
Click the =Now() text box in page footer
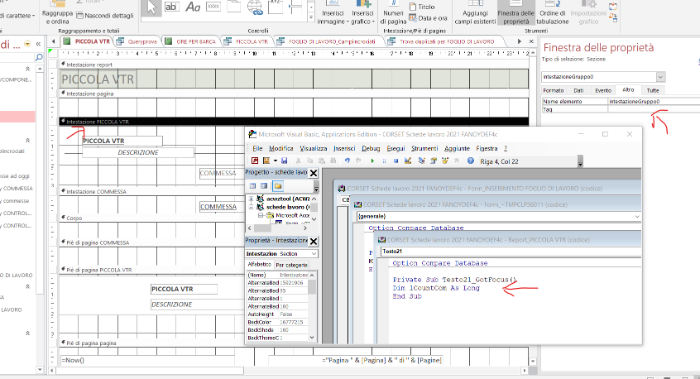point(147,360)
